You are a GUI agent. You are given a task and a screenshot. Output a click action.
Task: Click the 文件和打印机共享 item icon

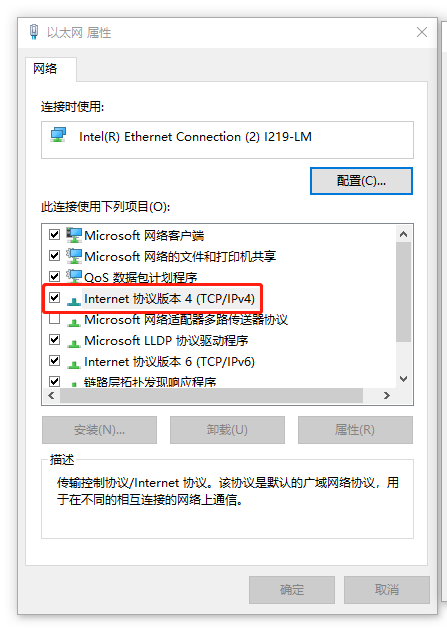coord(74,256)
